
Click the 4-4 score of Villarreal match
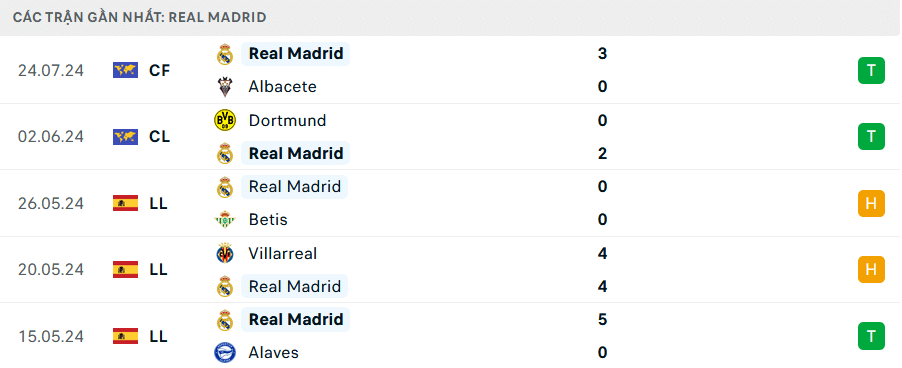coord(602,270)
